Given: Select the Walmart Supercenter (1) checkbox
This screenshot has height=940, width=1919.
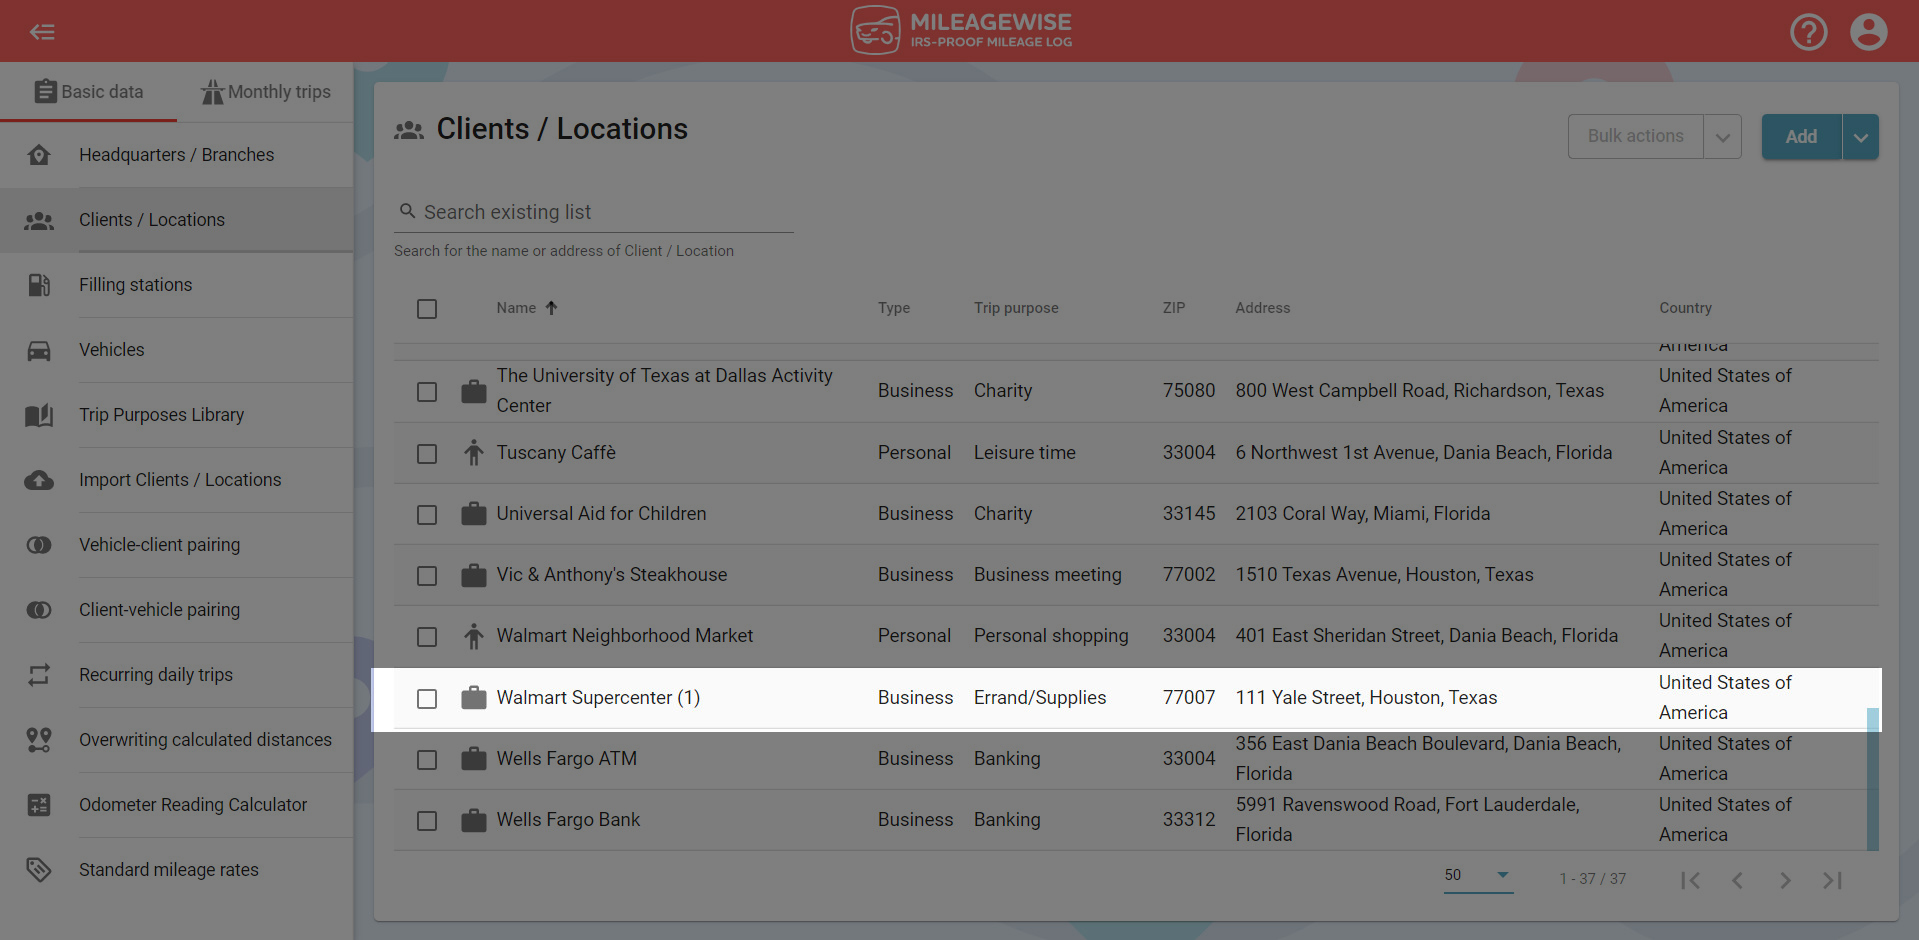Looking at the screenshot, I should pyautogui.click(x=427, y=699).
